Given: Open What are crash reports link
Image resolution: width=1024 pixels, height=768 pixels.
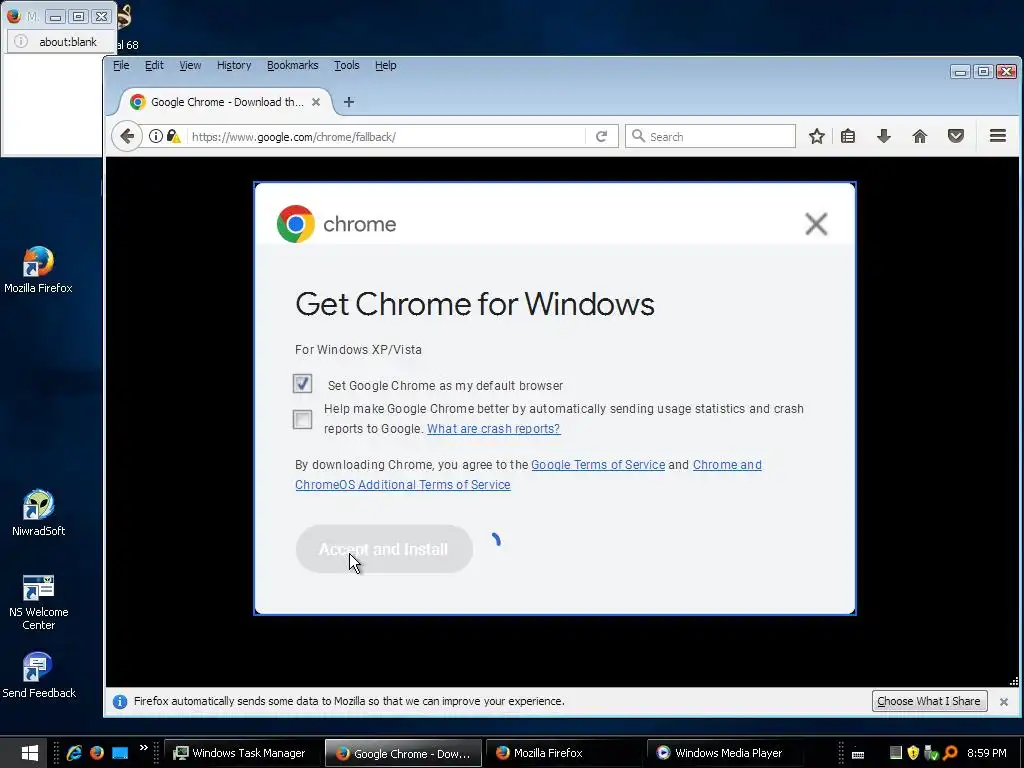Looking at the screenshot, I should (493, 428).
